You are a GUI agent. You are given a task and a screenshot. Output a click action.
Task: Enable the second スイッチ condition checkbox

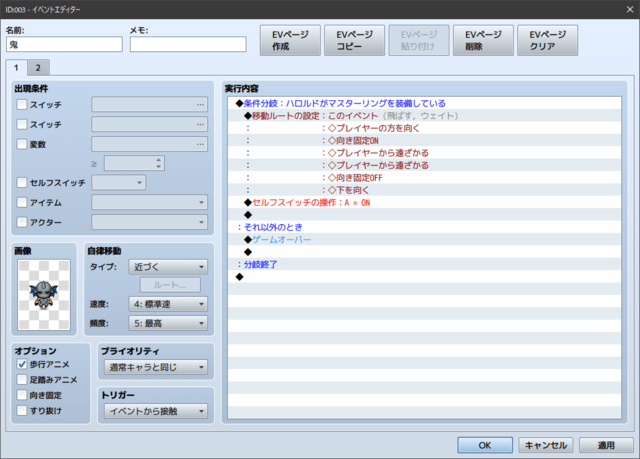(22, 124)
